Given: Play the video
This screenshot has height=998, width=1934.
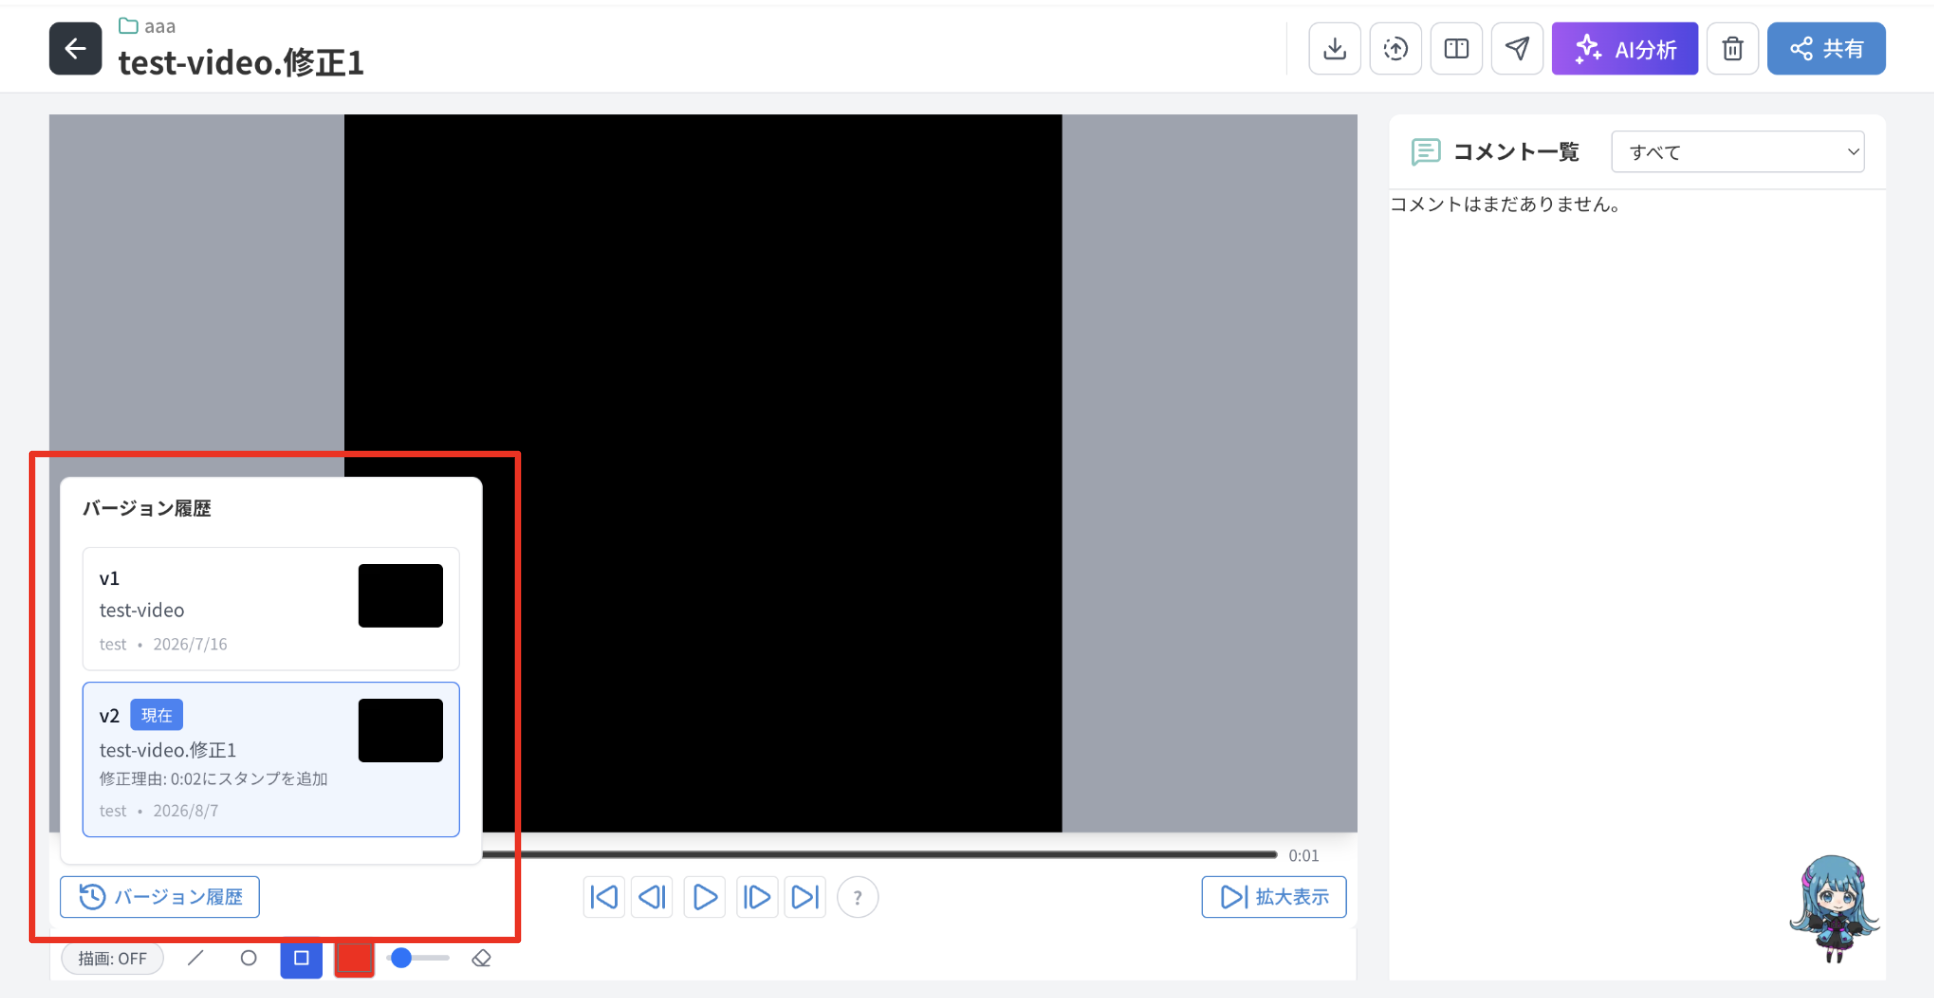Looking at the screenshot, I should [704, 897].
